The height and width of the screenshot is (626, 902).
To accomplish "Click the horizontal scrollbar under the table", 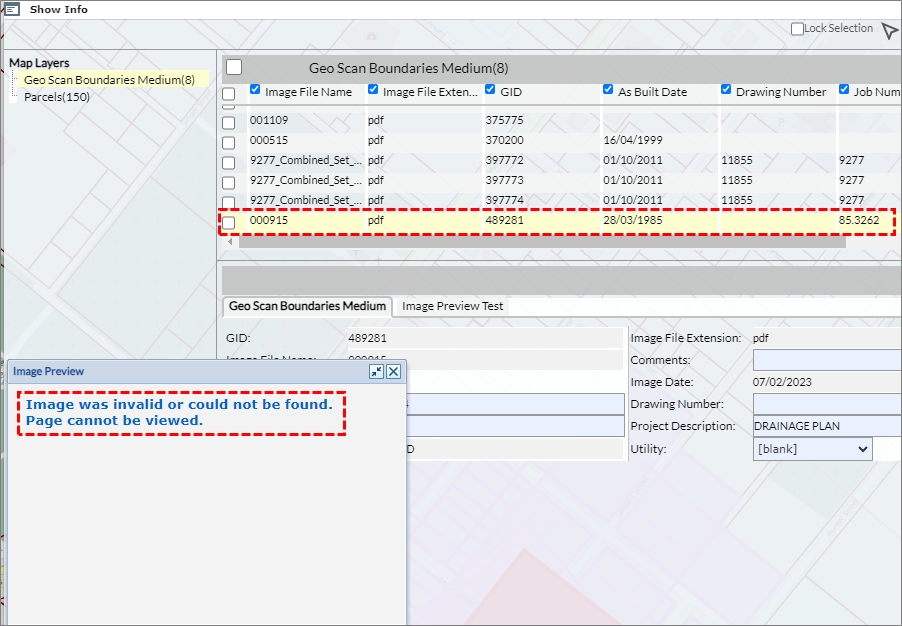I will pos(540,241).
